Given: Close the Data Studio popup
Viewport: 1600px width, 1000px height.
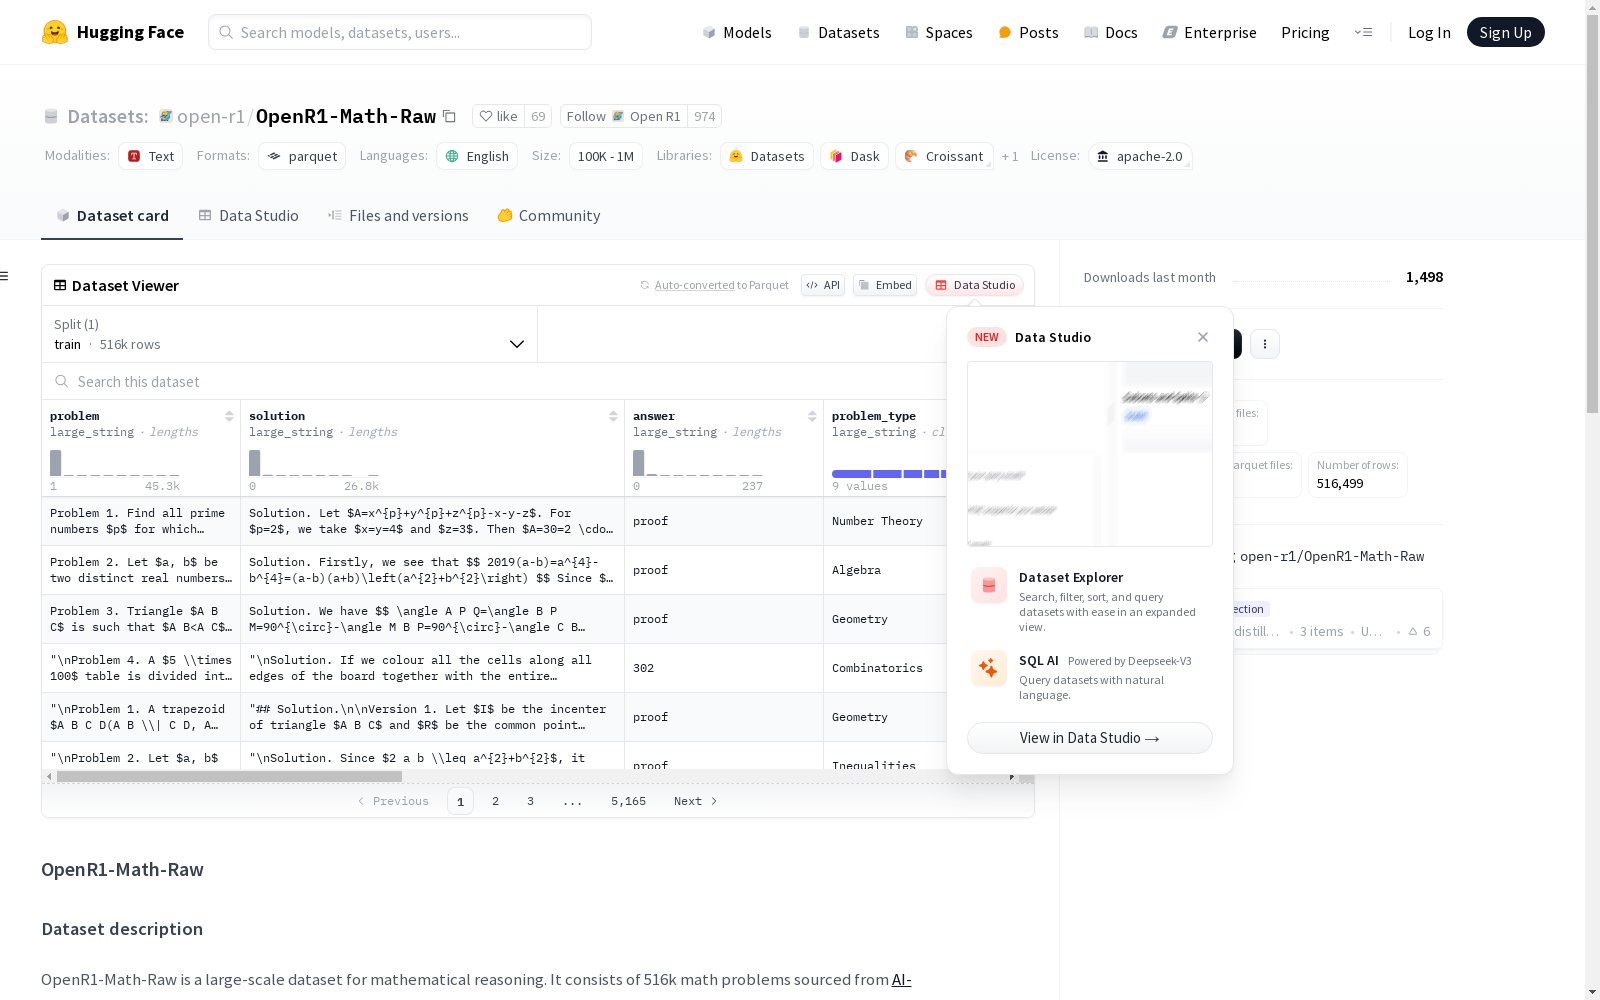Looking at the screenshot, I should (x=1203, y=337).
